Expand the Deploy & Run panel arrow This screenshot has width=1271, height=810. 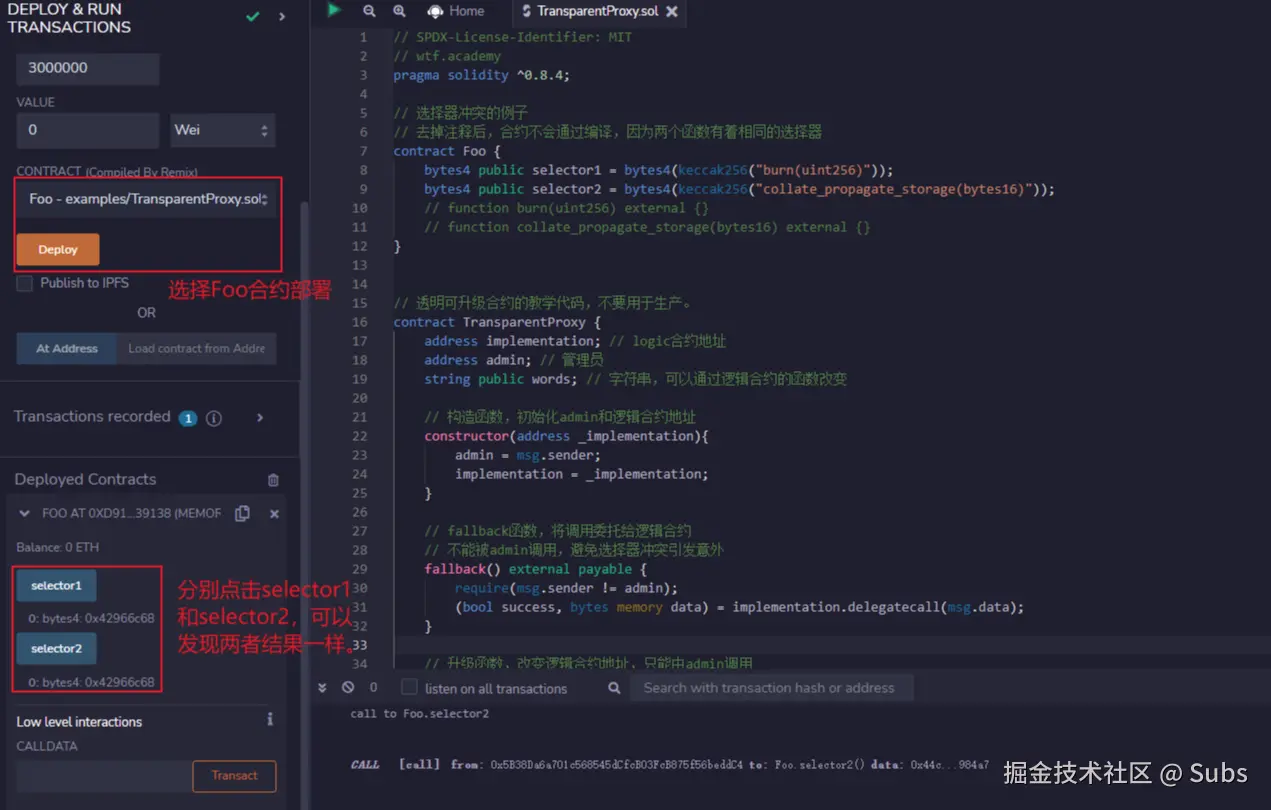tap(282, 17)
